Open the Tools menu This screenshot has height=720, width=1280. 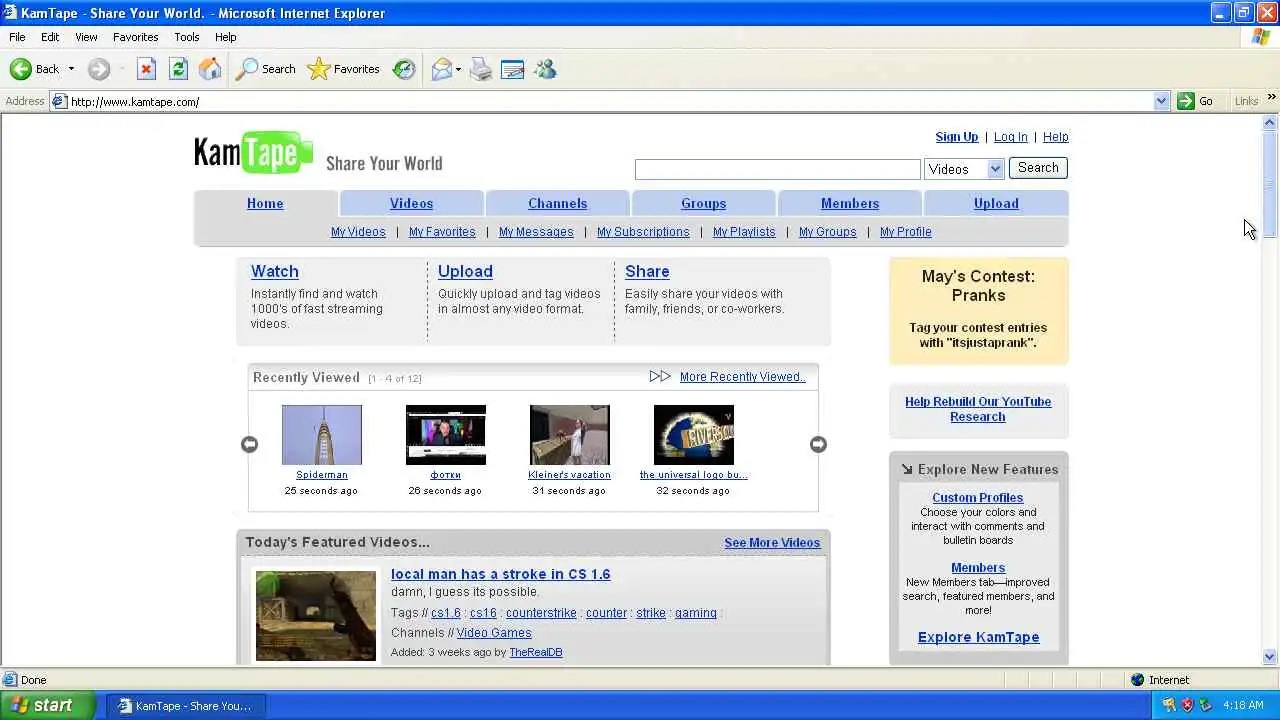click(187, 37)
